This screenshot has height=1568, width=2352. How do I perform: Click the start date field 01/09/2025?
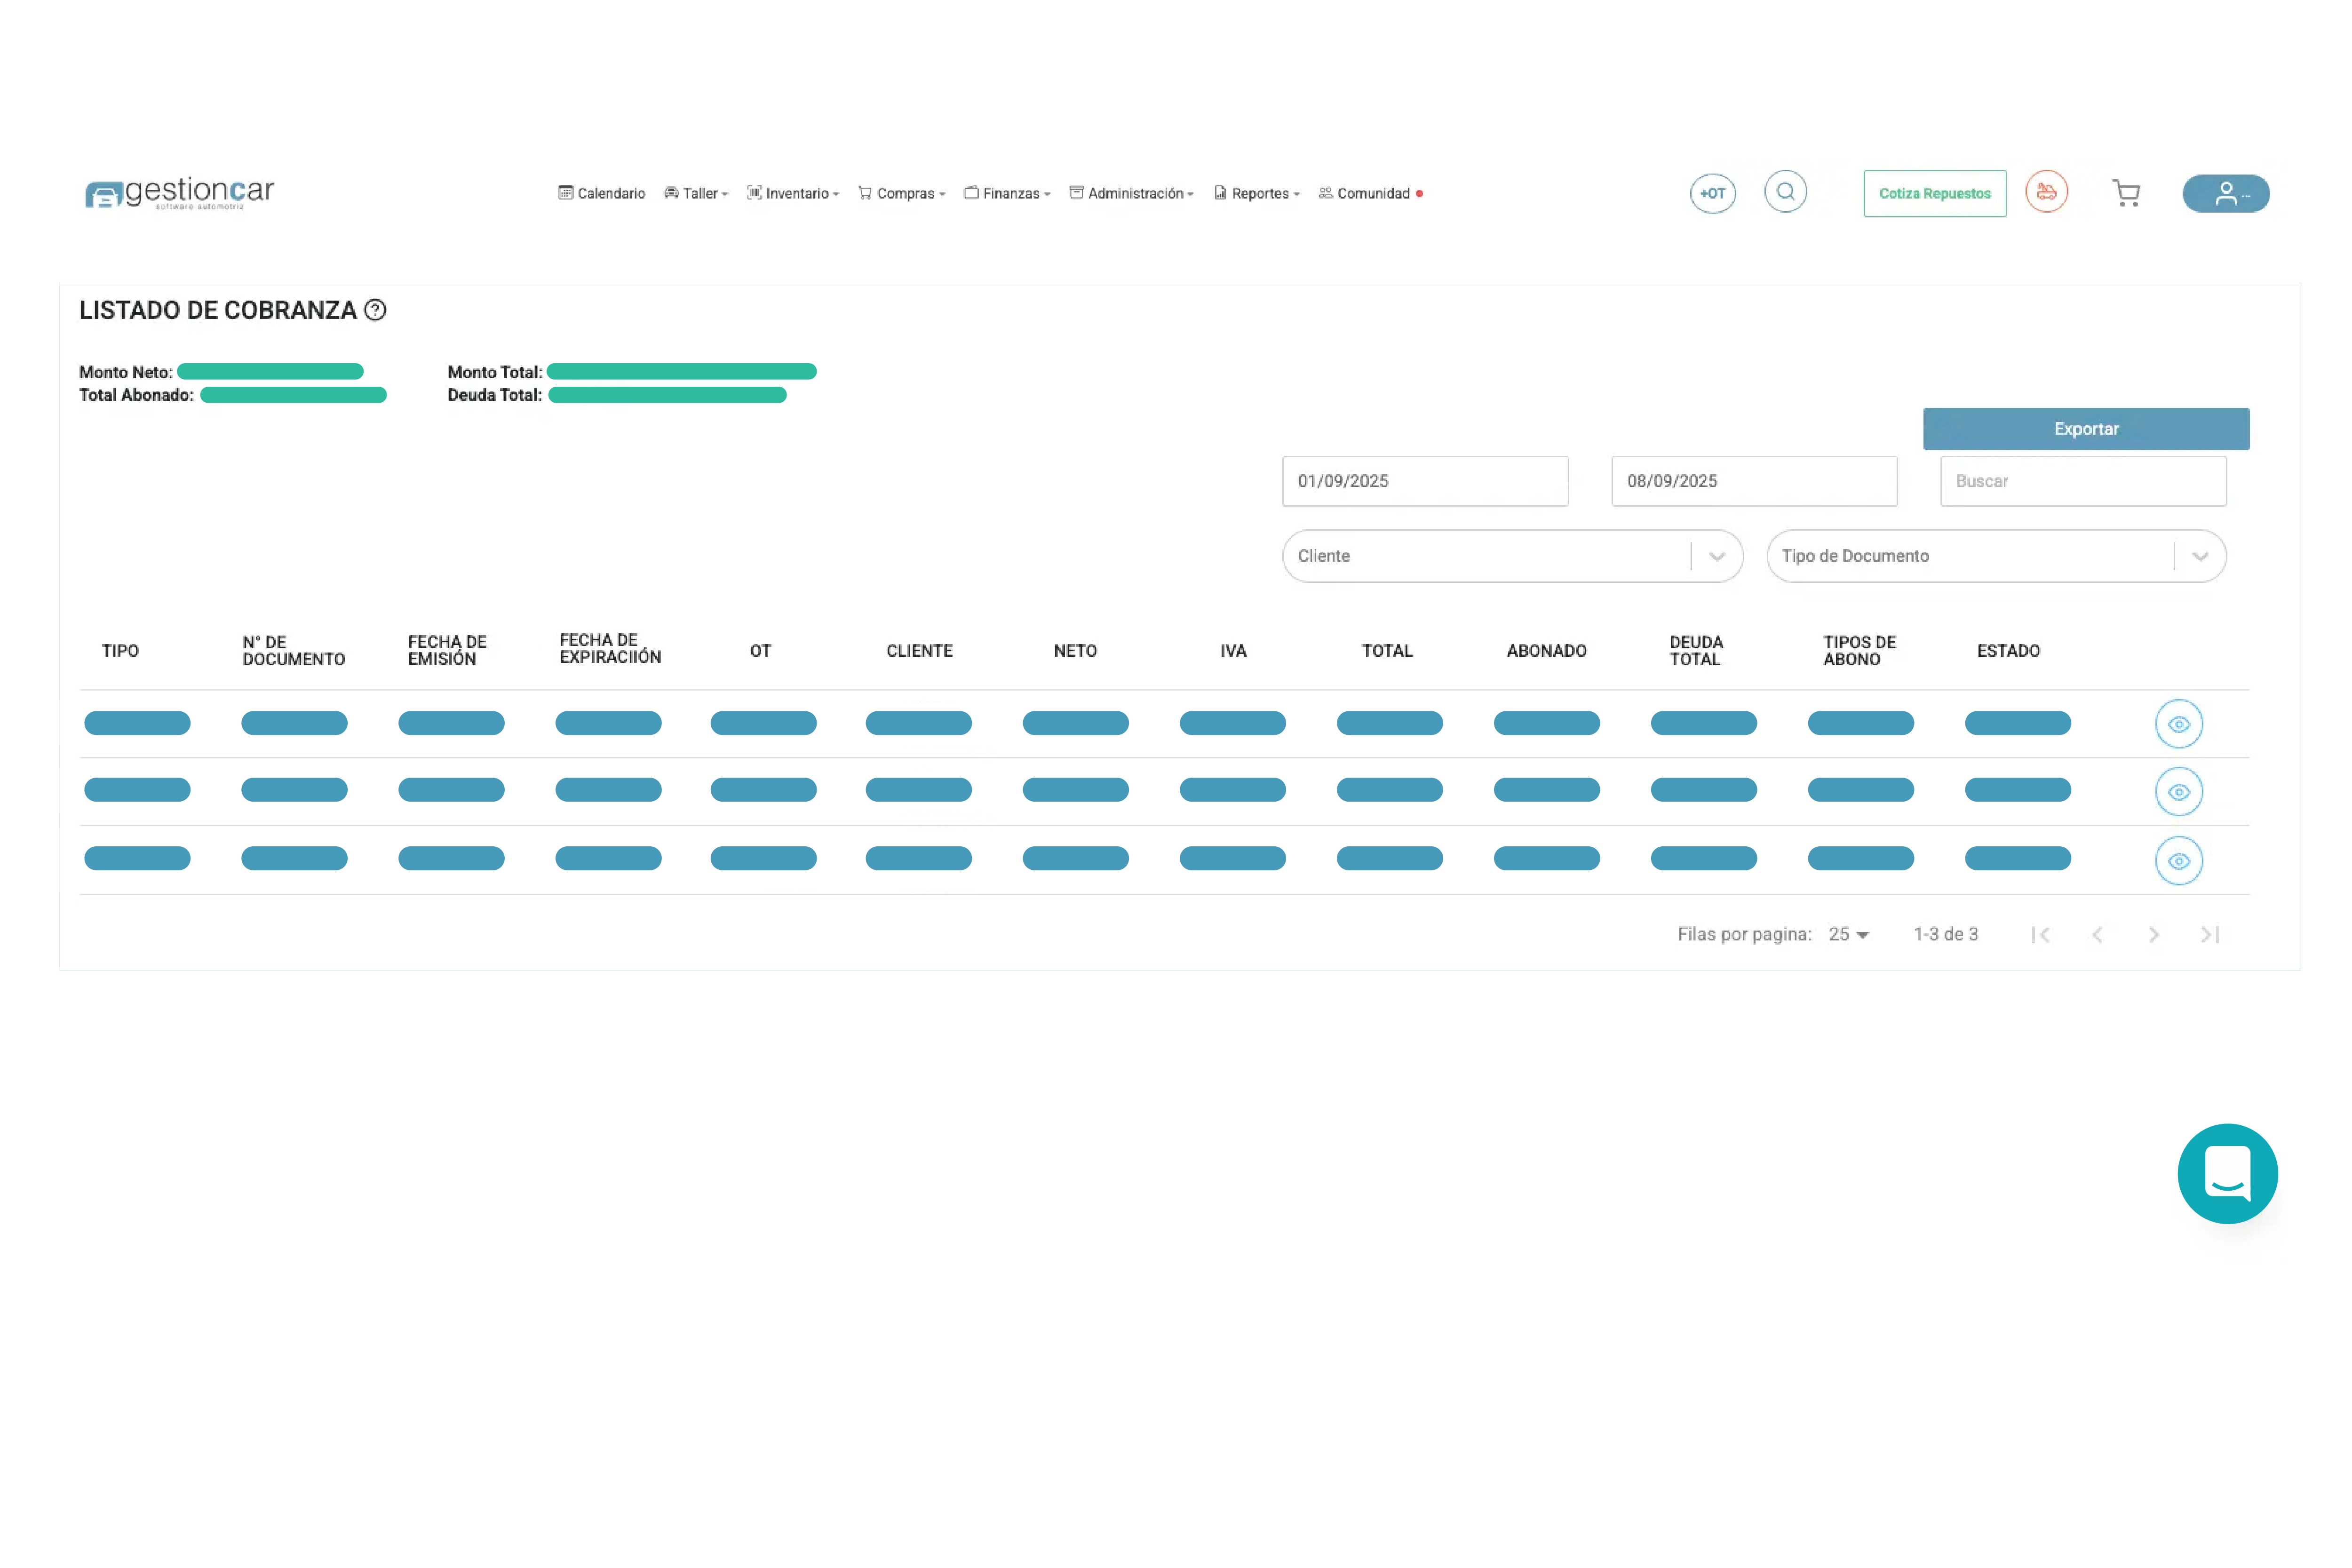tap(1424, 481)
